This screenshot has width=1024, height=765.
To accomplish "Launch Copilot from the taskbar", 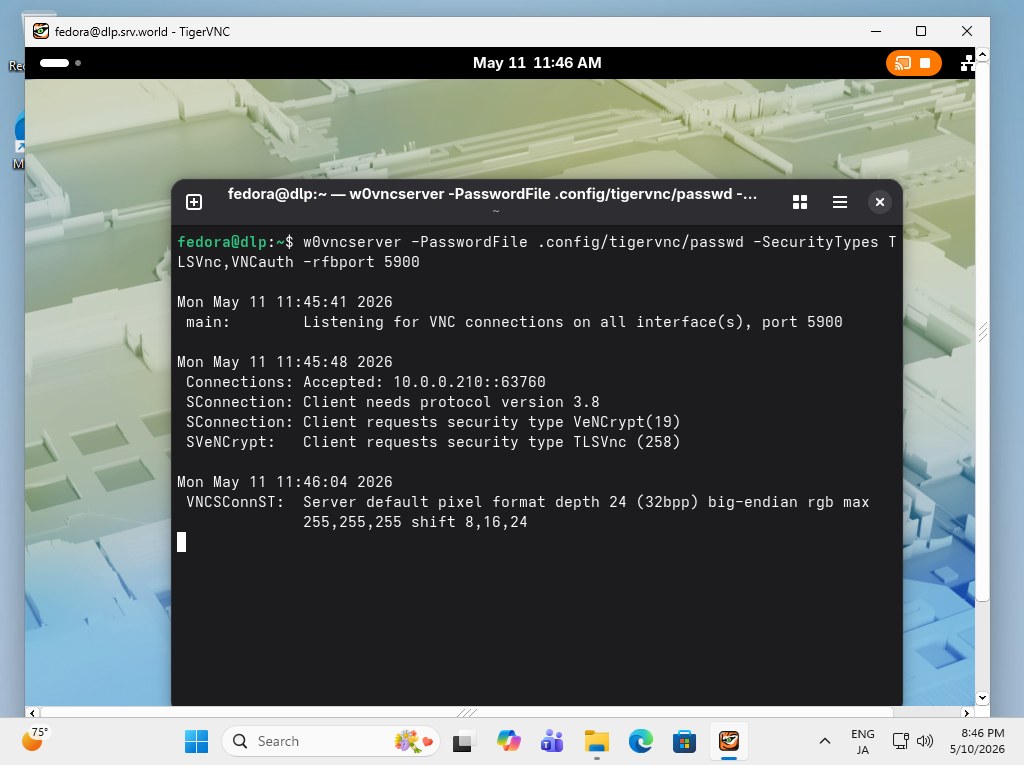I will tap(508, 741).
